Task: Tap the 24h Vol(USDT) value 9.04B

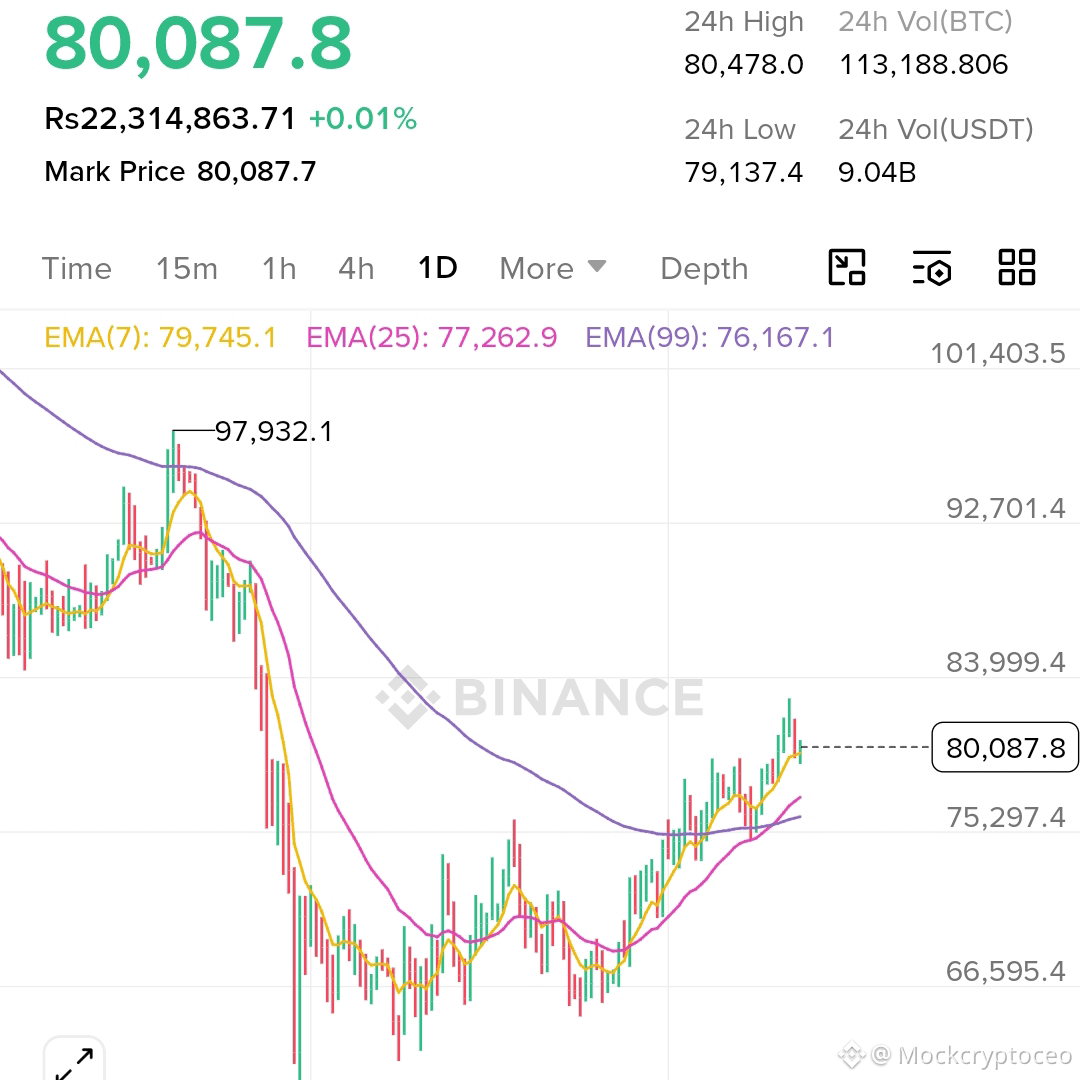Action: pos(878,172)
